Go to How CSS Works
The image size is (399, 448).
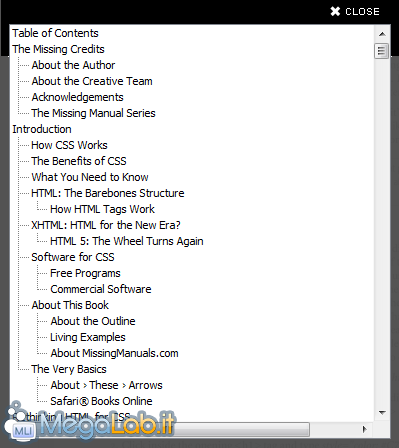point(69,145)
